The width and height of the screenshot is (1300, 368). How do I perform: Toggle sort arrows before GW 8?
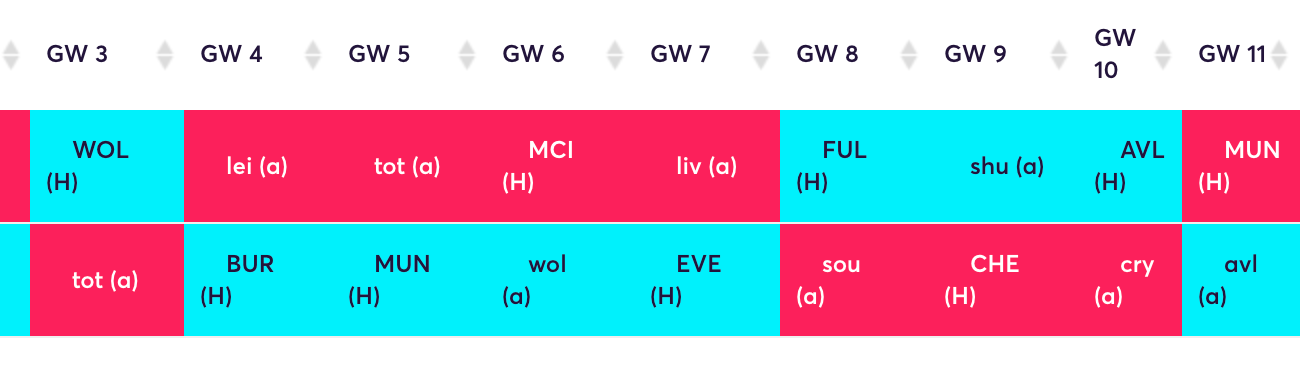[761, 54]
